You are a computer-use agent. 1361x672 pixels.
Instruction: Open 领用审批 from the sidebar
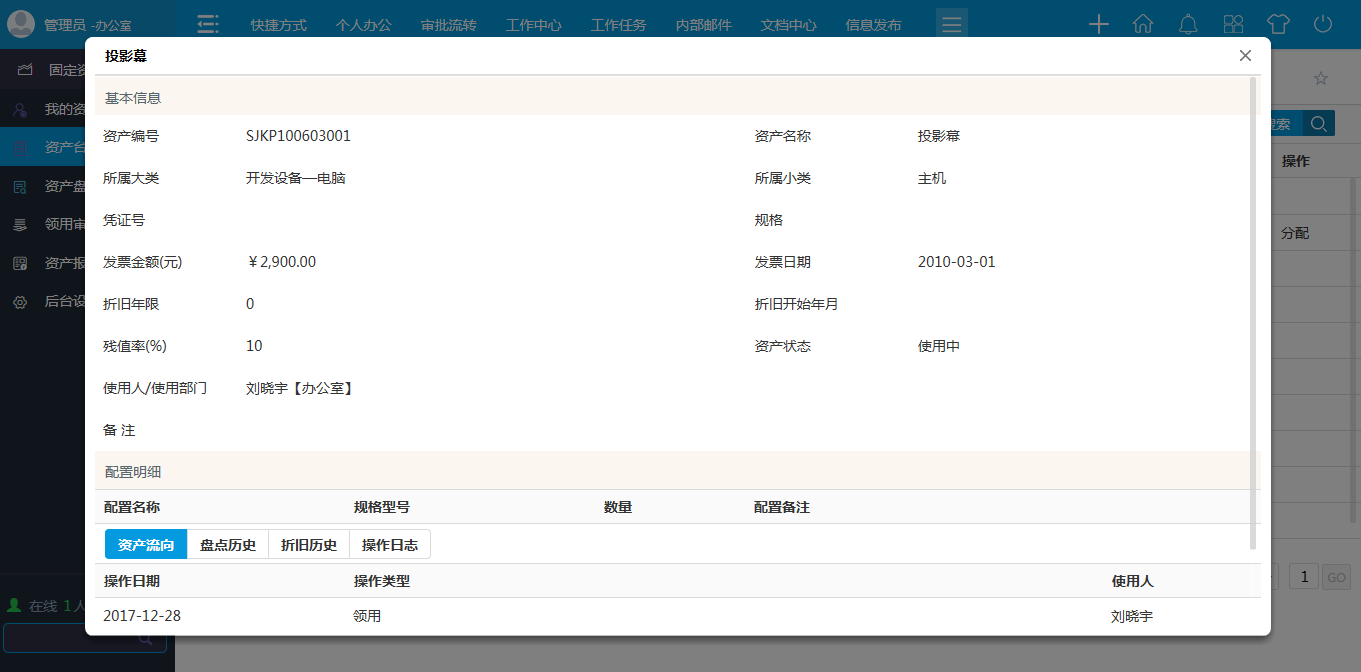pos(22,223)
